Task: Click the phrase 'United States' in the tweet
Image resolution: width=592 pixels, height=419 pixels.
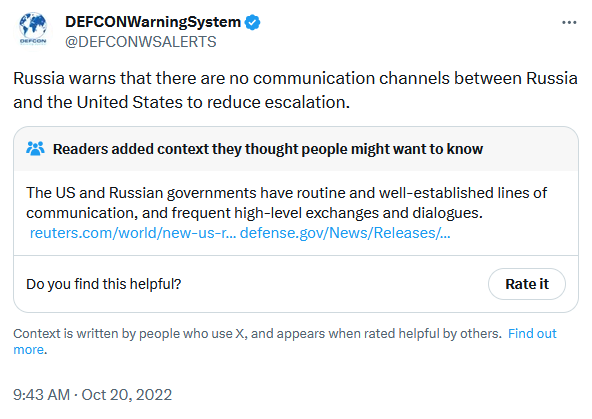Action: 130,102
